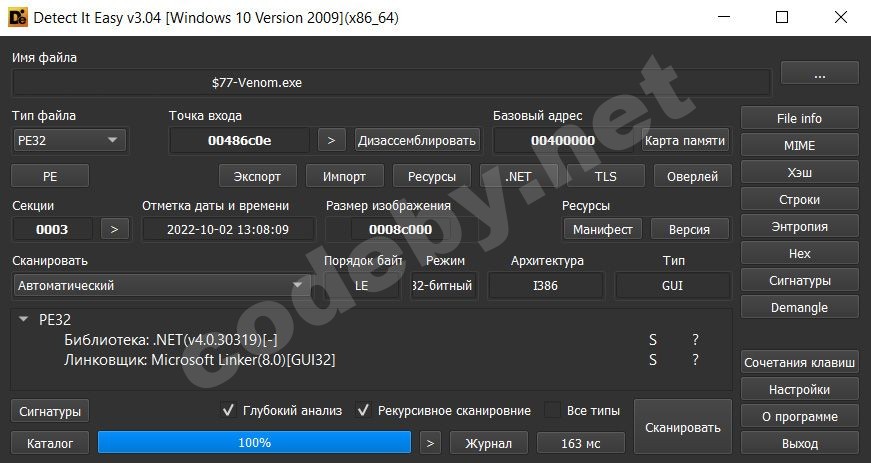Open Настройки settings
This screenshot has width=871, height=463.
pyautogui.click(x=799, y=390)
